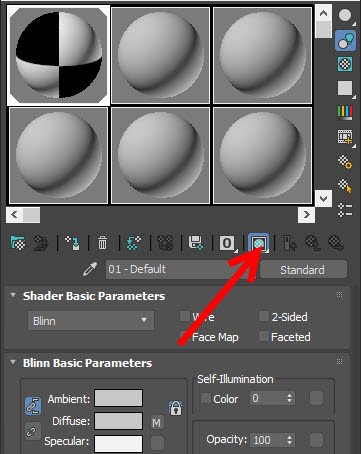Click the Blinn Basic Parameters rollout grip dots
This screenshot has width=361, height=454.
pyautogui.click(x=339, y=361)
